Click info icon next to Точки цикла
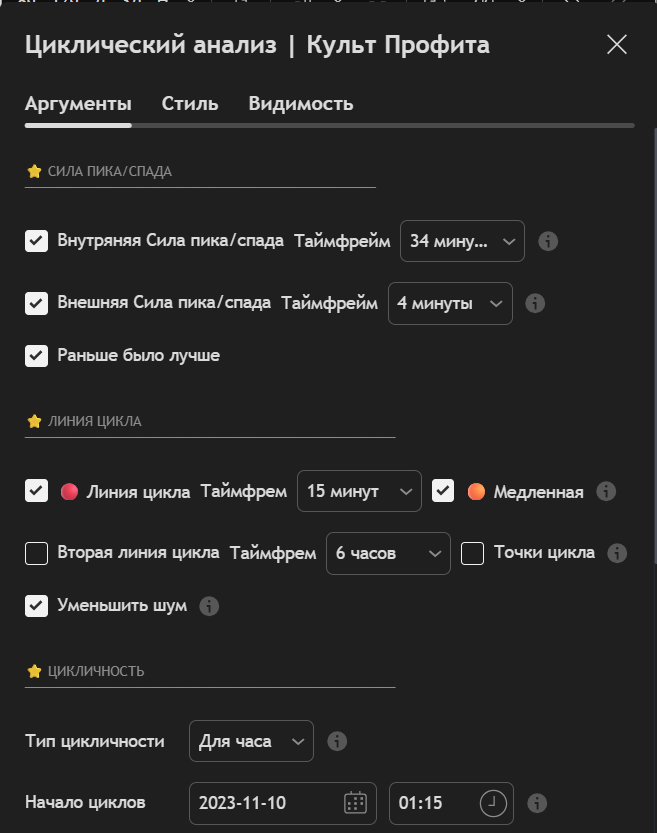 617,553
